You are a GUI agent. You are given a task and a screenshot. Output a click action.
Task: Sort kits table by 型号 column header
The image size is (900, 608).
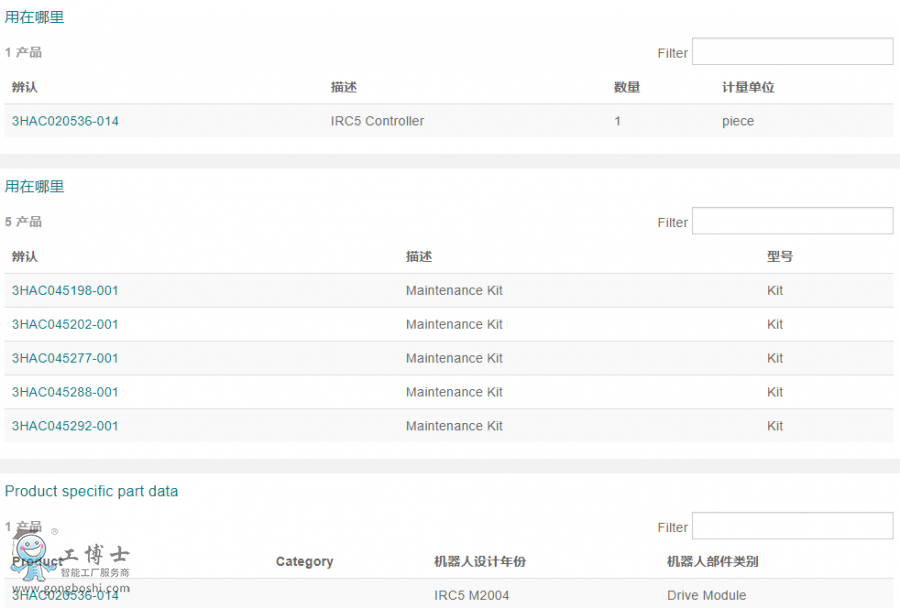(780, 257)
